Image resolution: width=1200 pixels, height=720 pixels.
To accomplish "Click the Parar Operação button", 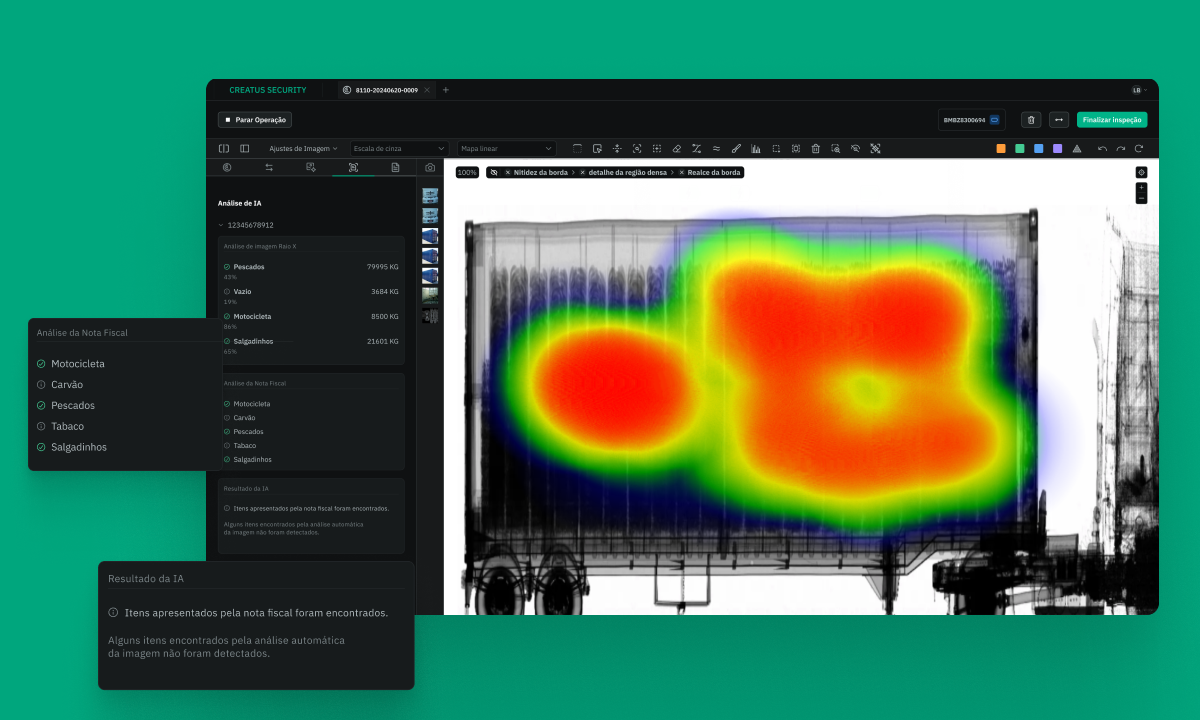I will pyautogui.click(x=255, y=120).
